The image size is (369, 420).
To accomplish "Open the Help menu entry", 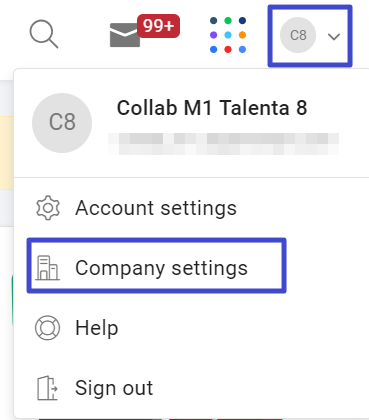I will pos(97,328).
